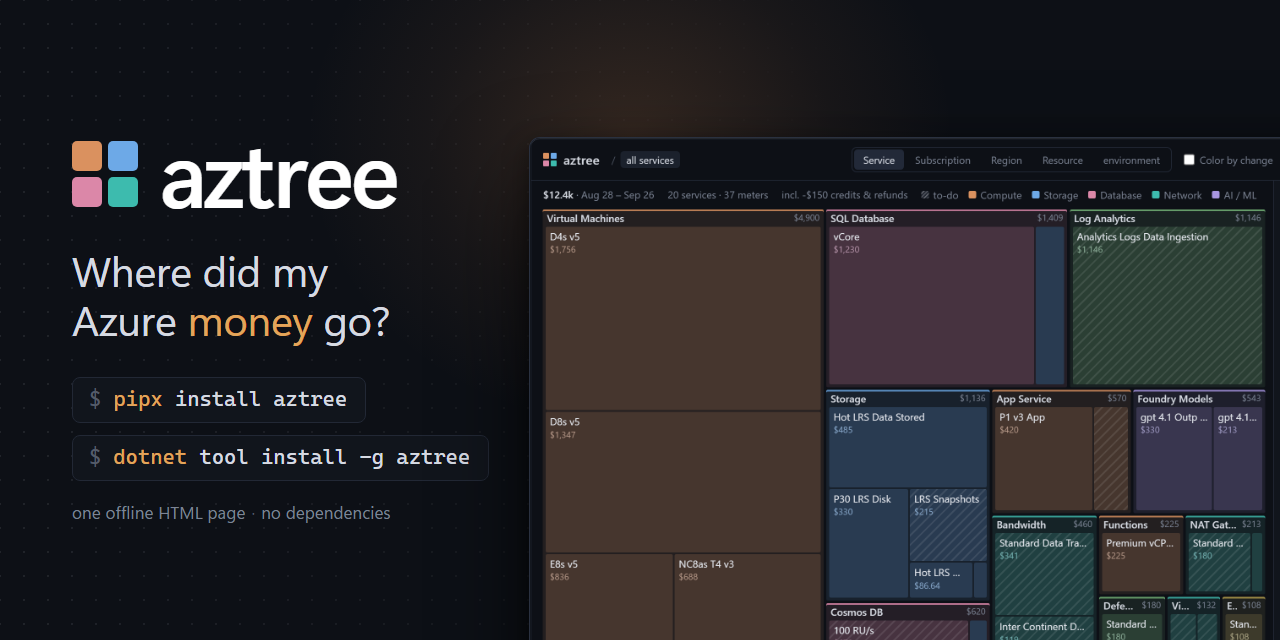Click the Compute legend color swatch

(x=972, y=195)
